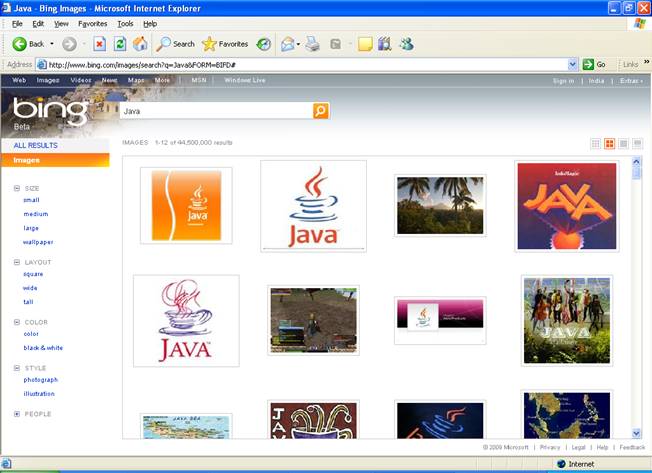Filter images by wallpaper size
This screenshot has height=473, width=652.
(38, 242)
